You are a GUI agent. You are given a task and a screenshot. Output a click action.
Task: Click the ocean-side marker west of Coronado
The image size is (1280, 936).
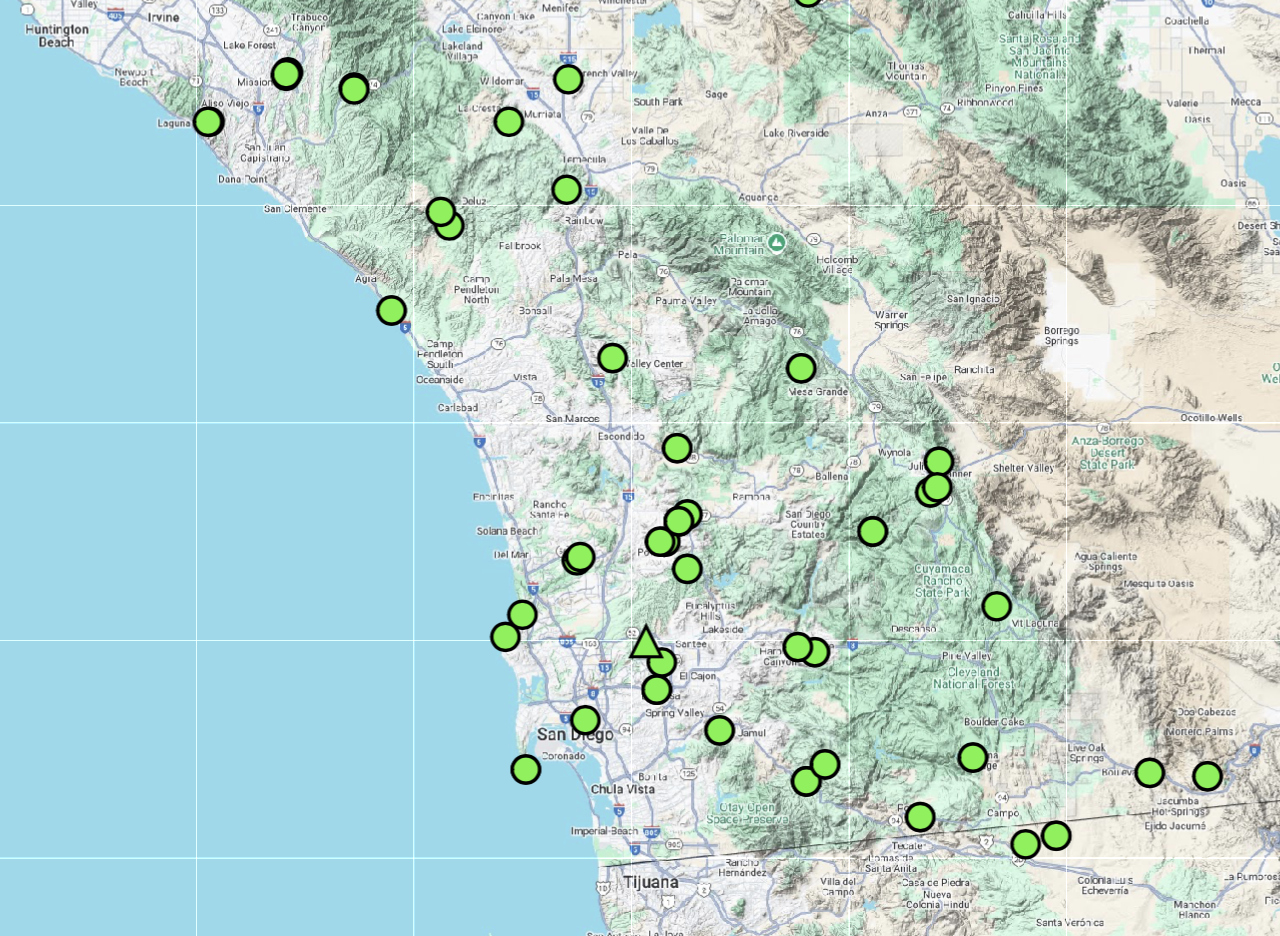click(x=526, y=769)
